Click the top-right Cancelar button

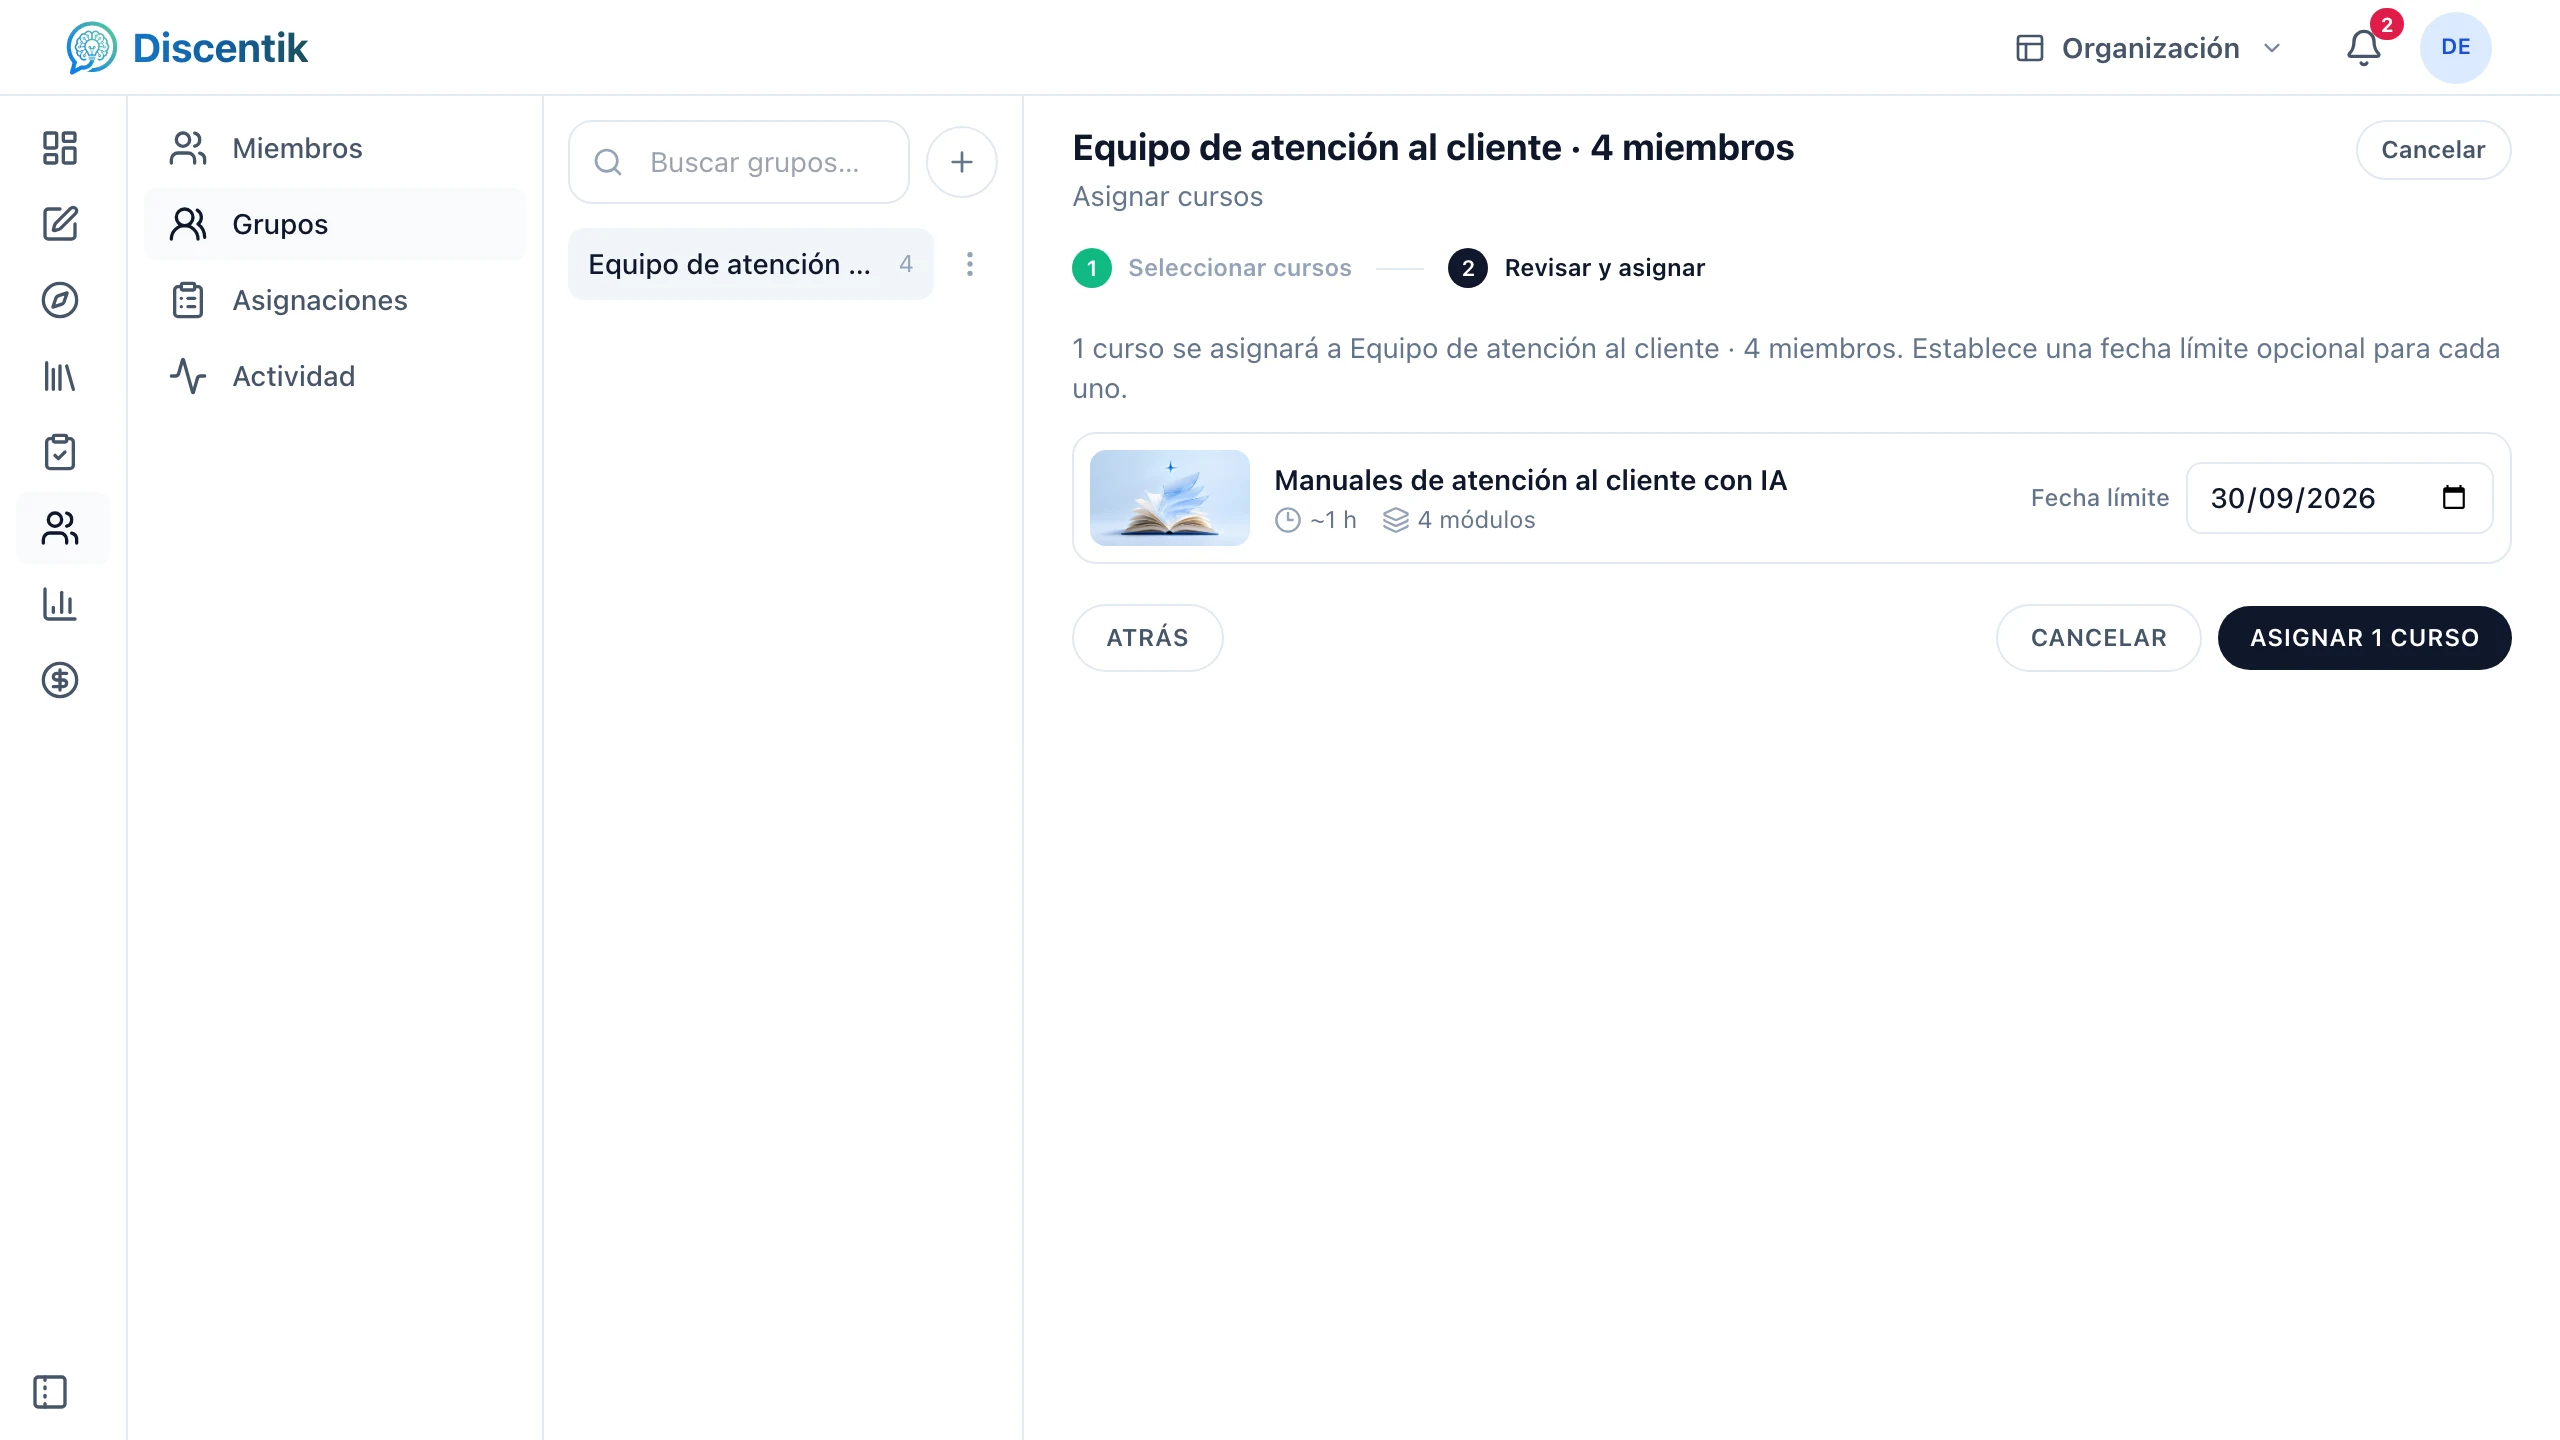tap(2433, 150)
